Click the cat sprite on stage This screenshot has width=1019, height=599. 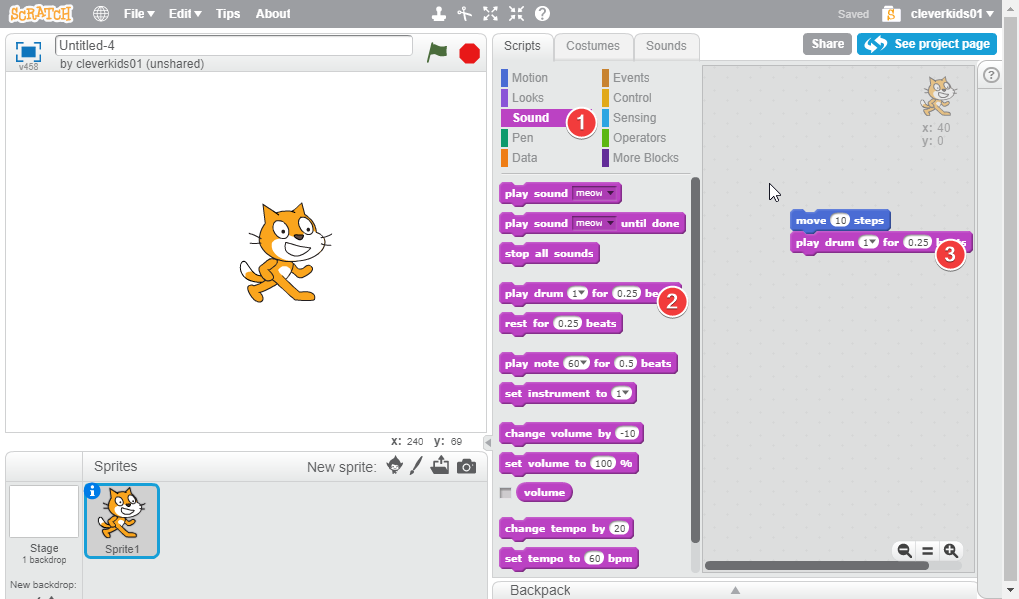click(286, 253)
